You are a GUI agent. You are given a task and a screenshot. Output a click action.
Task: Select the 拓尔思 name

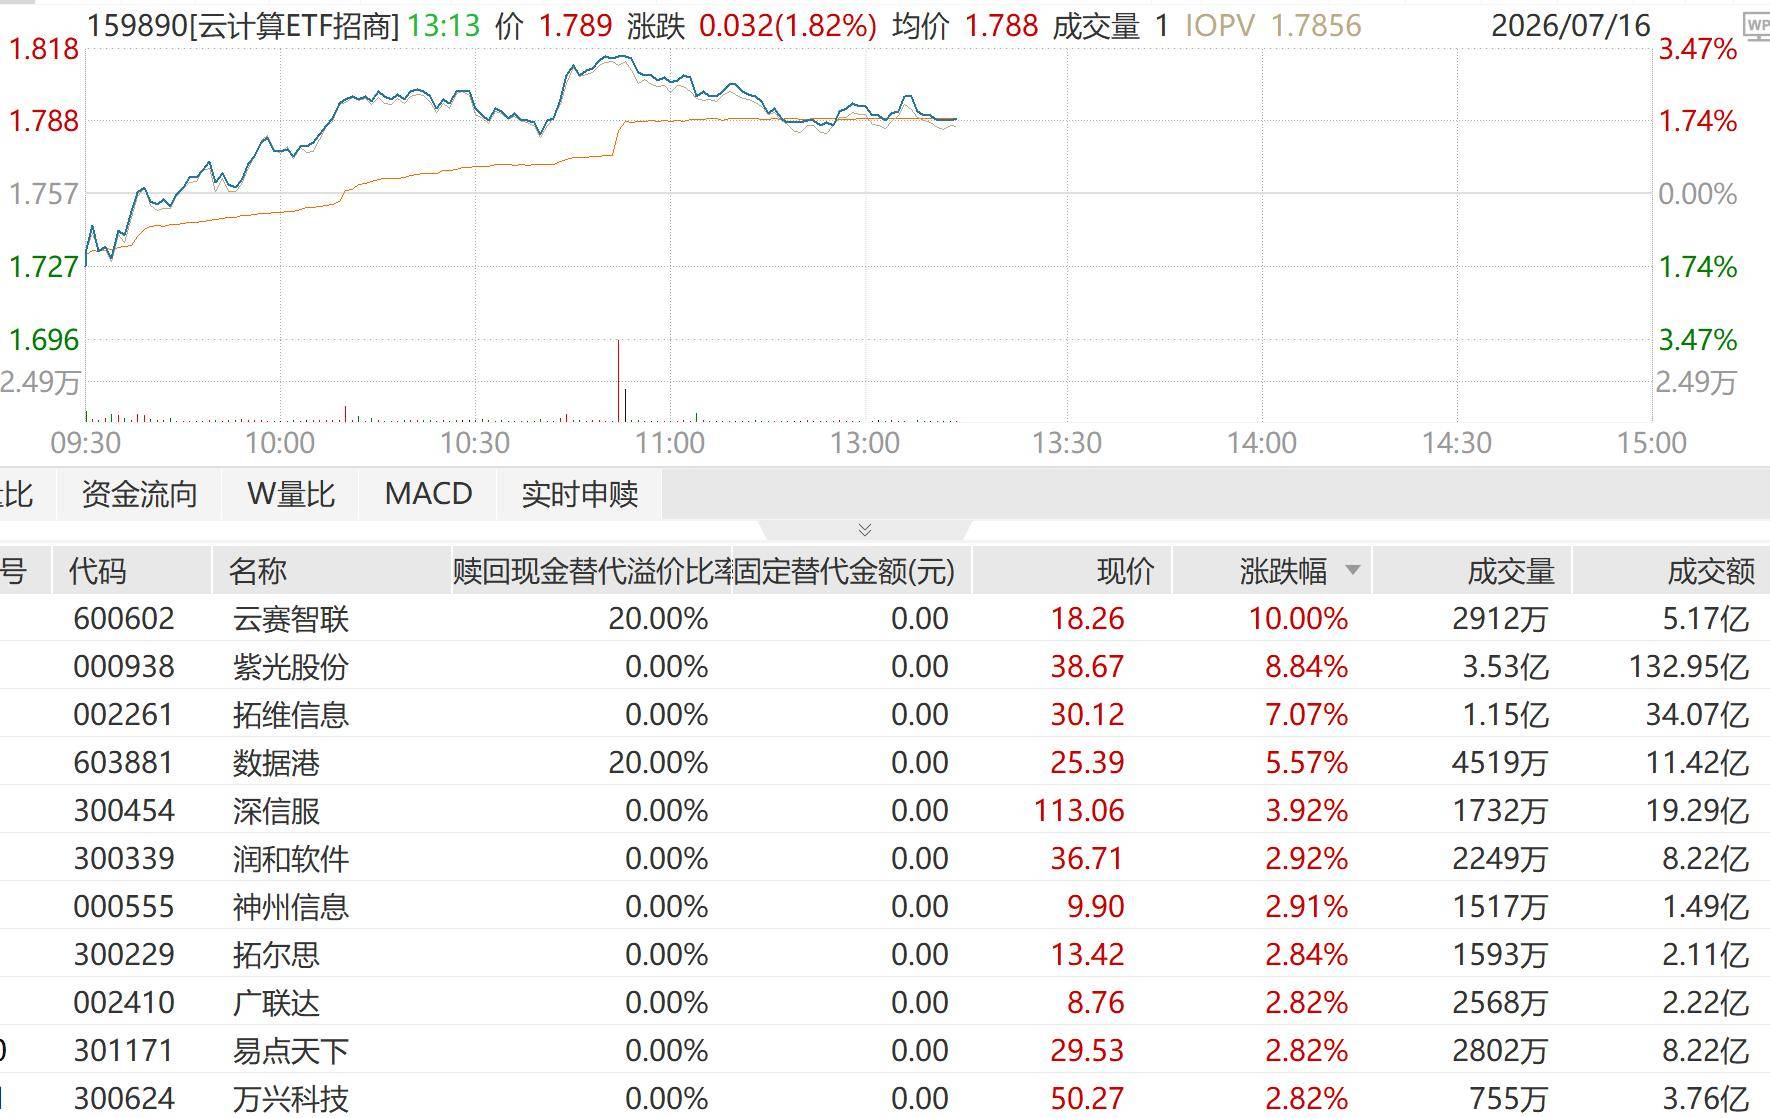pyautogui.click(x=276, y=955)
